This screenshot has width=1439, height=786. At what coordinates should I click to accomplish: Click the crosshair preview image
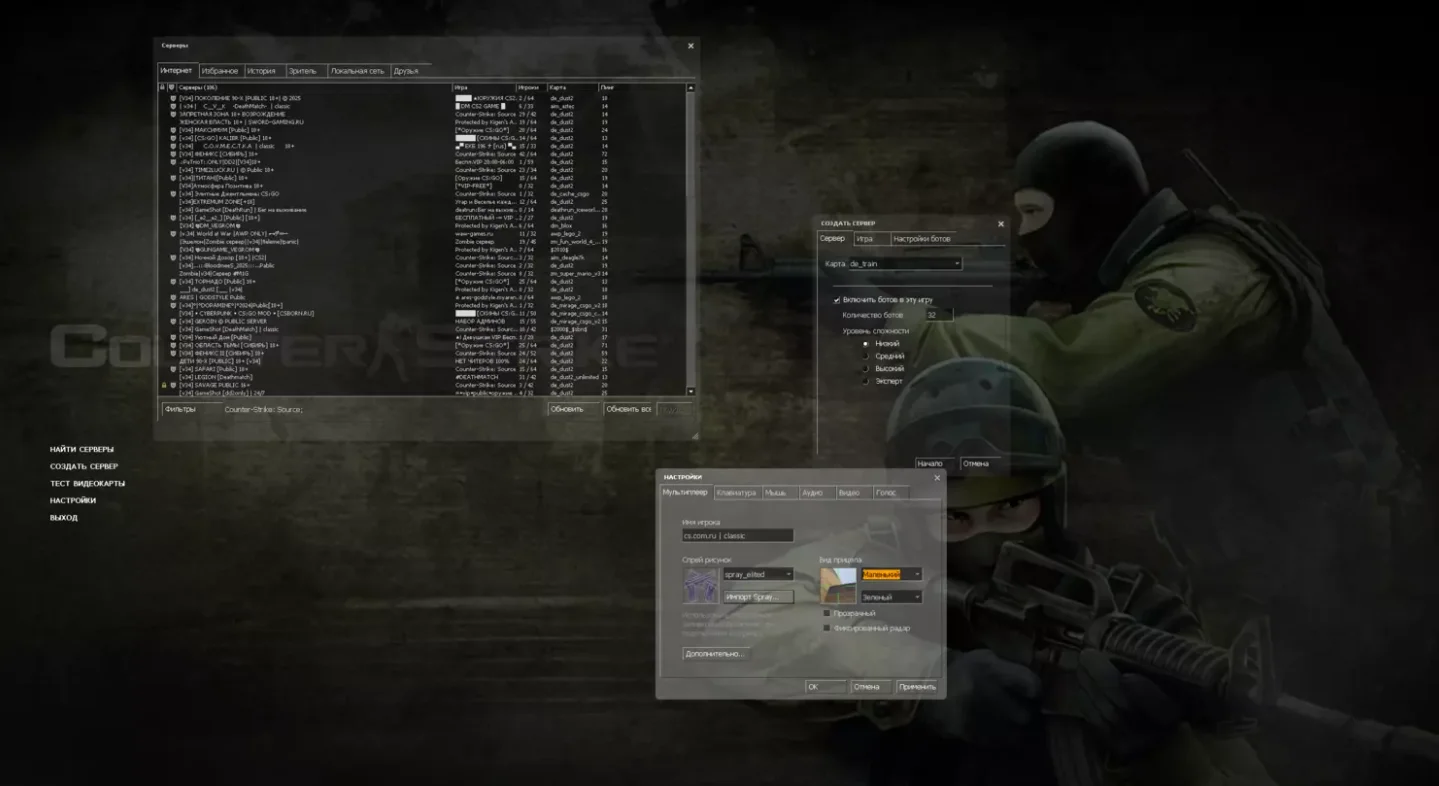[838, 585]
